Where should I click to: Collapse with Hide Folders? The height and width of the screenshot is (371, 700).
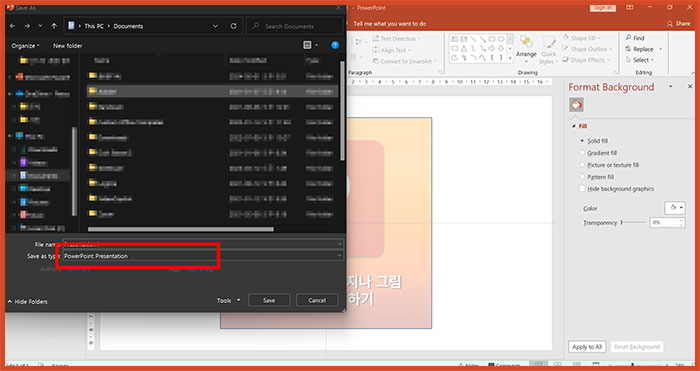point(28,302)
